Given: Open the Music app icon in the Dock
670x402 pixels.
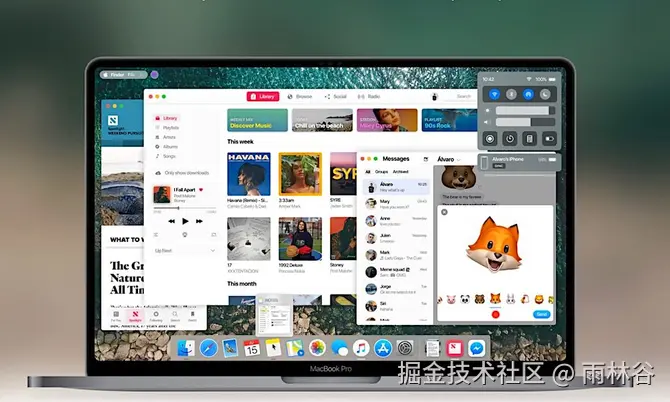Looking at the screenshot, I should point(361,348).
